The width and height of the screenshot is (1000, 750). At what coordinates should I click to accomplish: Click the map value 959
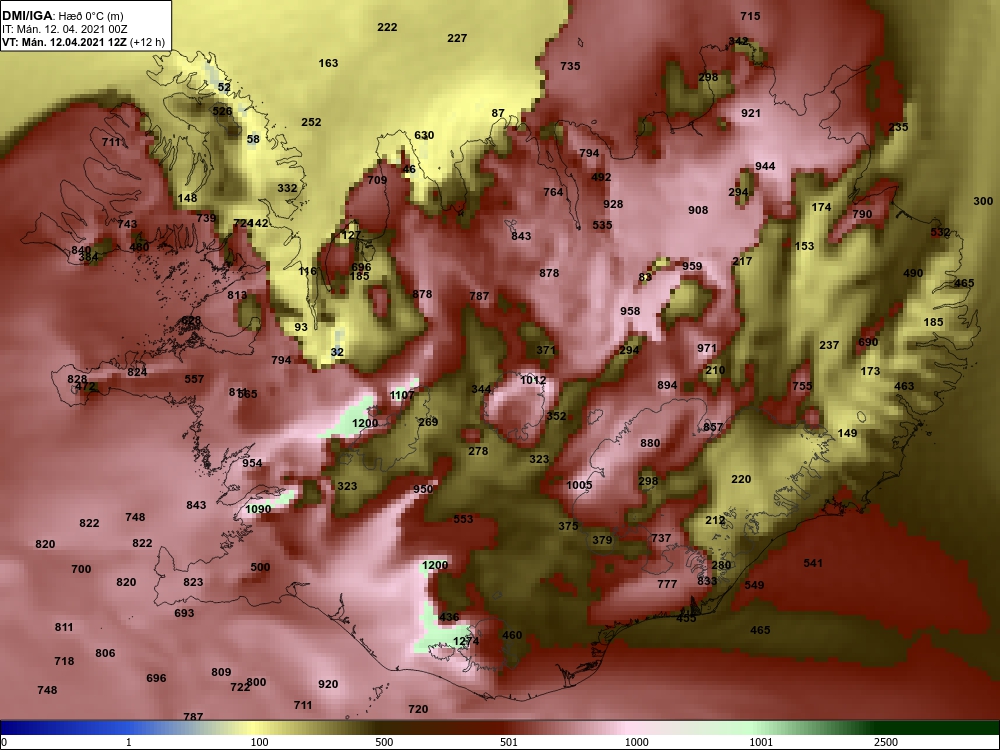tap(692, 266)
